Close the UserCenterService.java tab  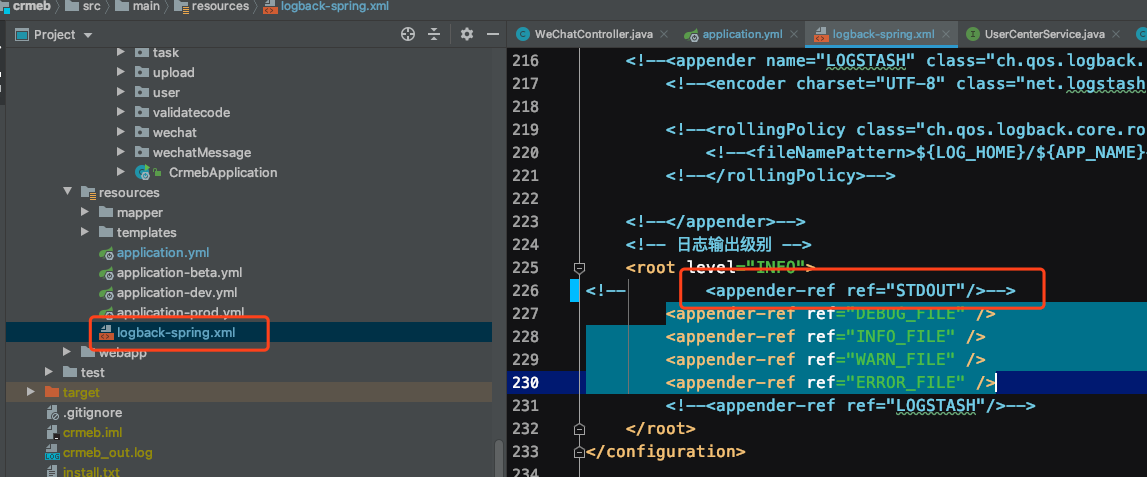click(1116, 34)
